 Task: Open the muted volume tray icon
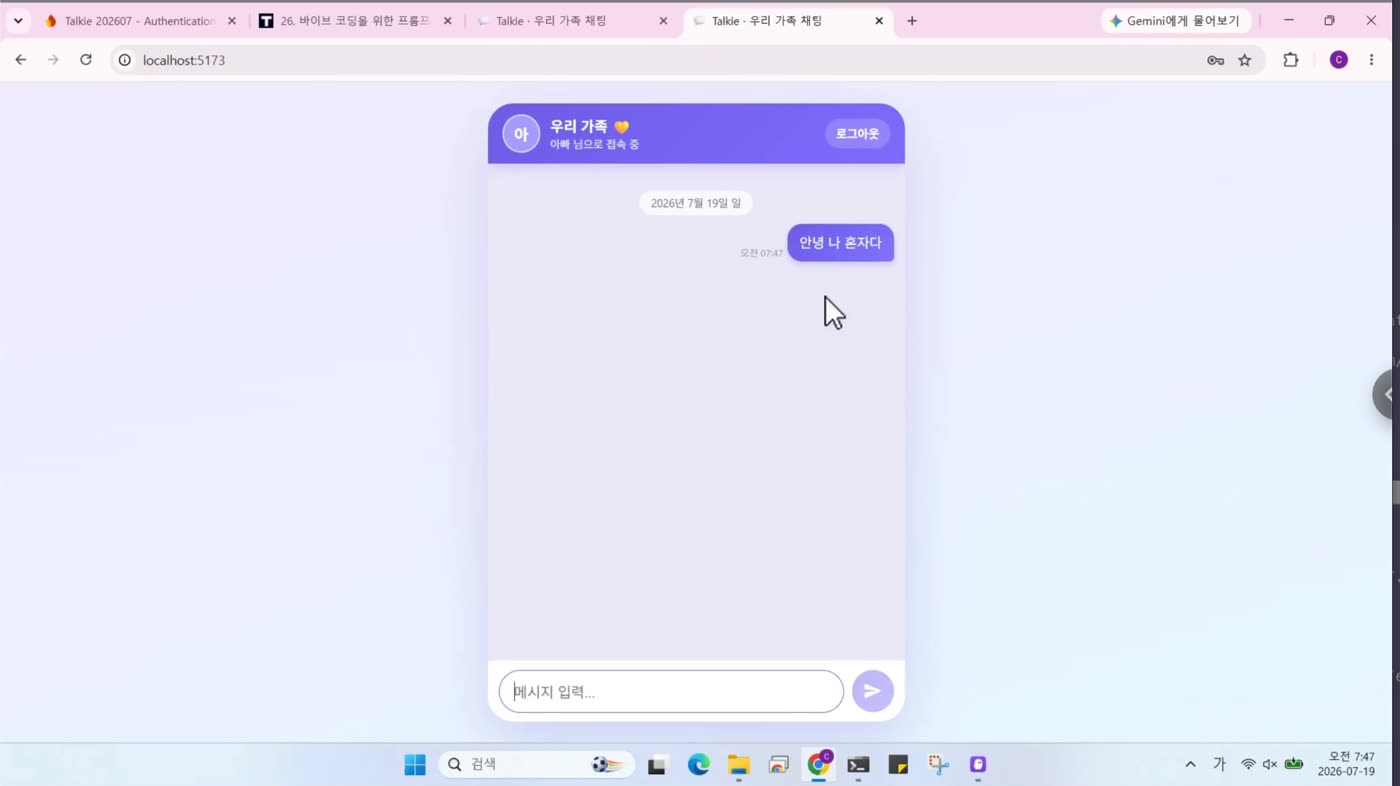click(1270, 765)
